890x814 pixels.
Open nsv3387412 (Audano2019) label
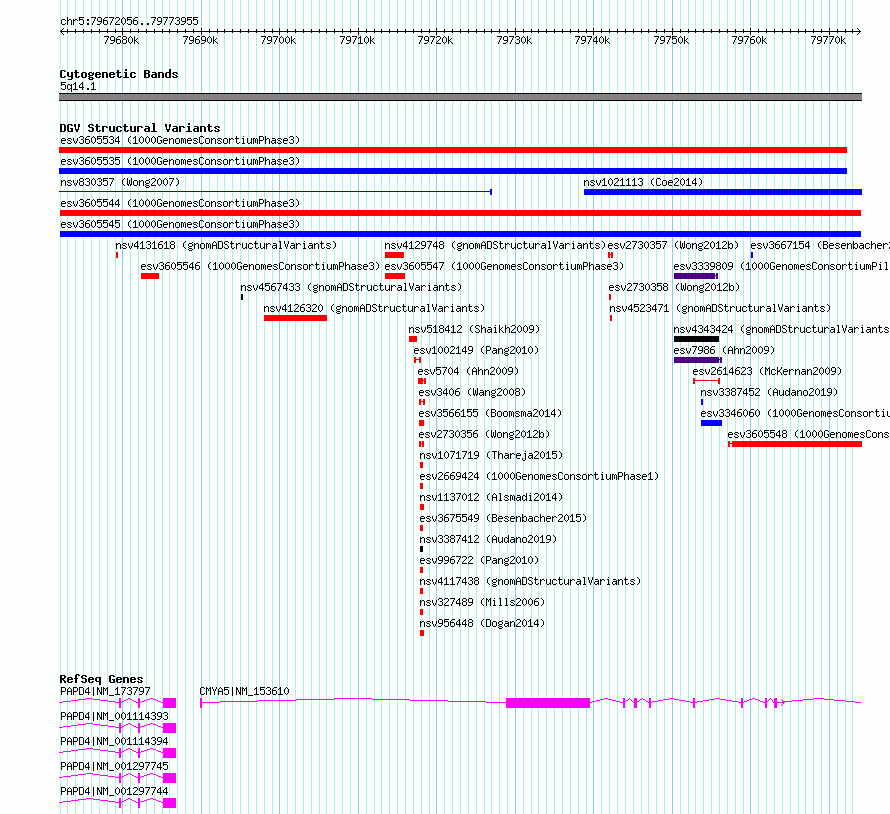coord(488,539)
